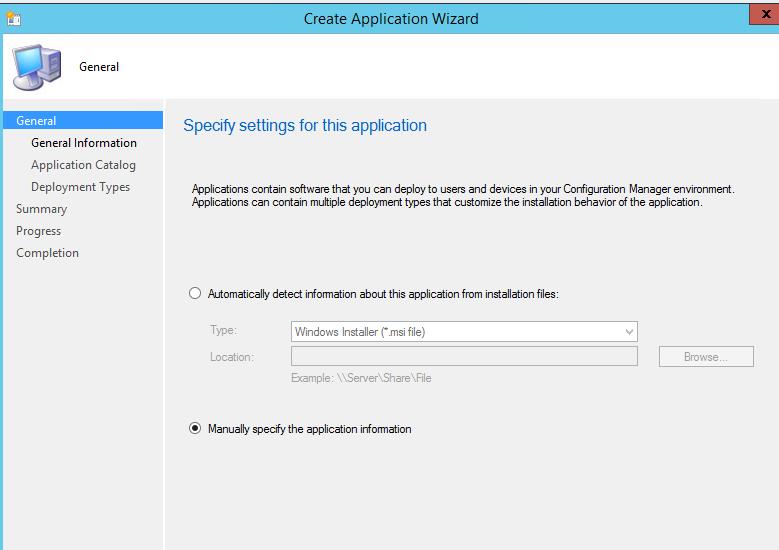The height and width of the screenshot is (550, 779).
Task: Click the General label beside the computer icon
Action: click(x=99, y=67)
